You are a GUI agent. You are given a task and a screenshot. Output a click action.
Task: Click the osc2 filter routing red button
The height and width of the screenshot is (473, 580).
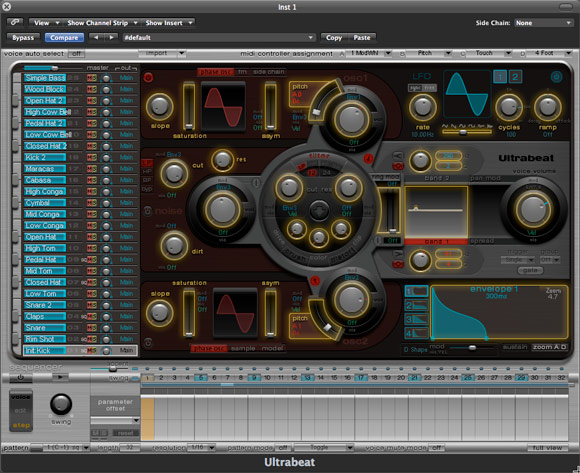click(315, 281)
